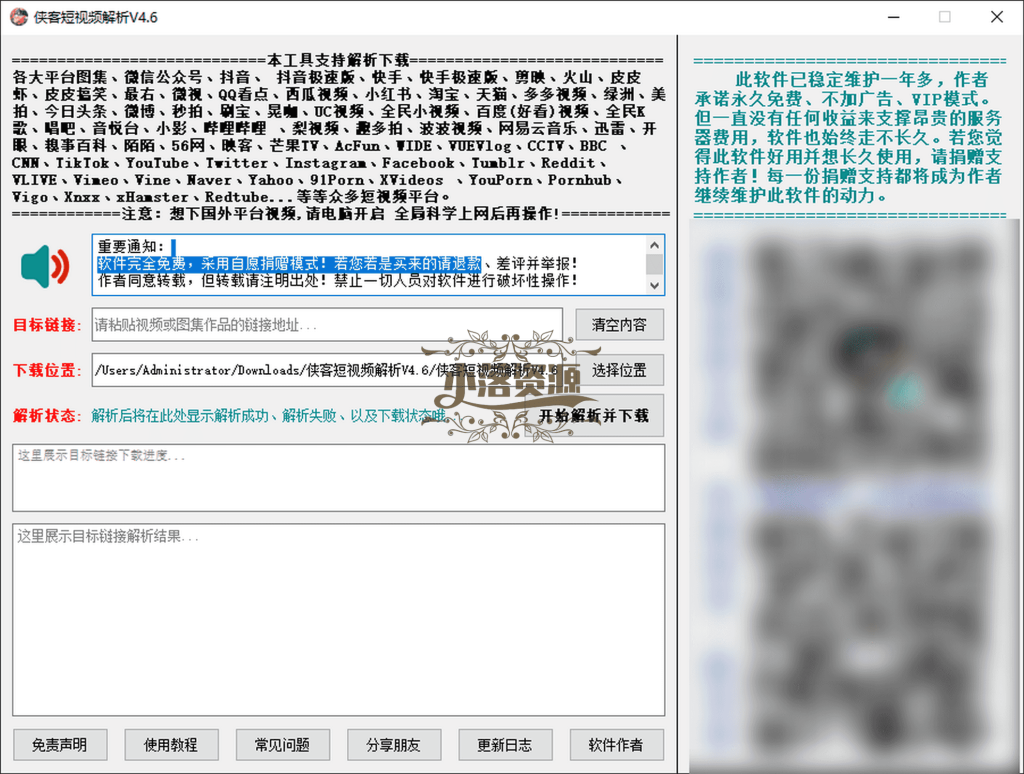
Task: Open the 使用教程 tutorial
Action: pyautogui.click(x=171, y=745)
